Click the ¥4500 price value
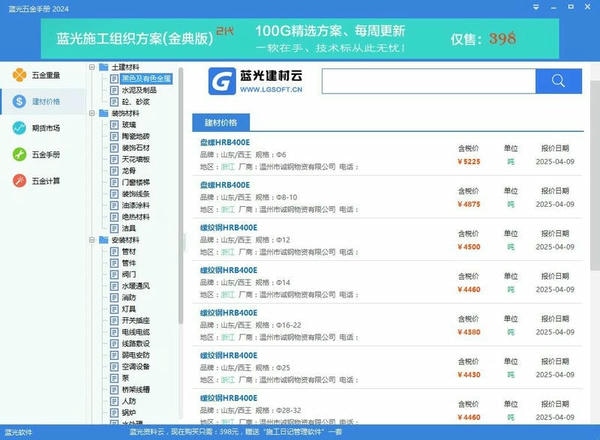 [469, 247]
